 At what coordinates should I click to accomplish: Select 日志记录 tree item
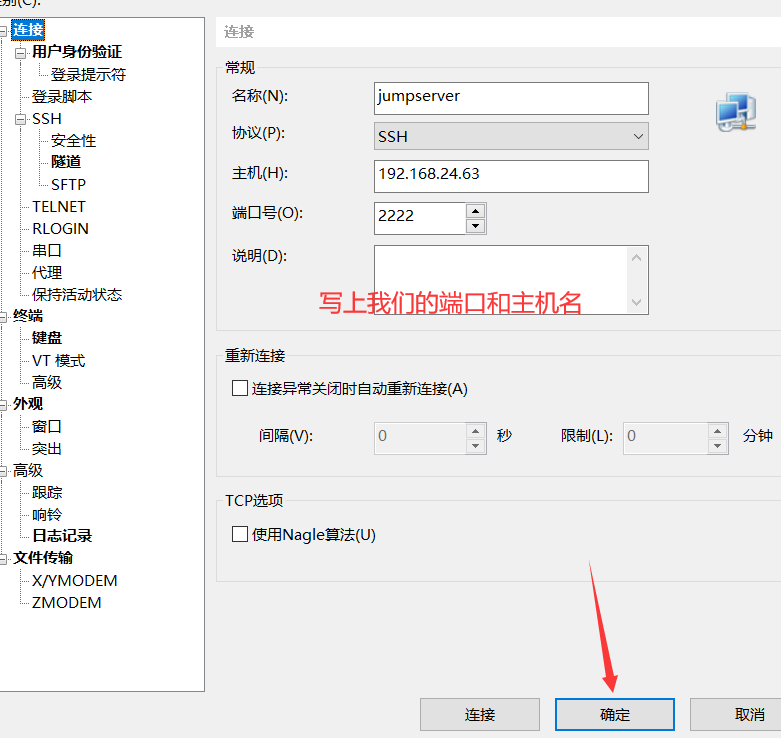coord(62,536)
